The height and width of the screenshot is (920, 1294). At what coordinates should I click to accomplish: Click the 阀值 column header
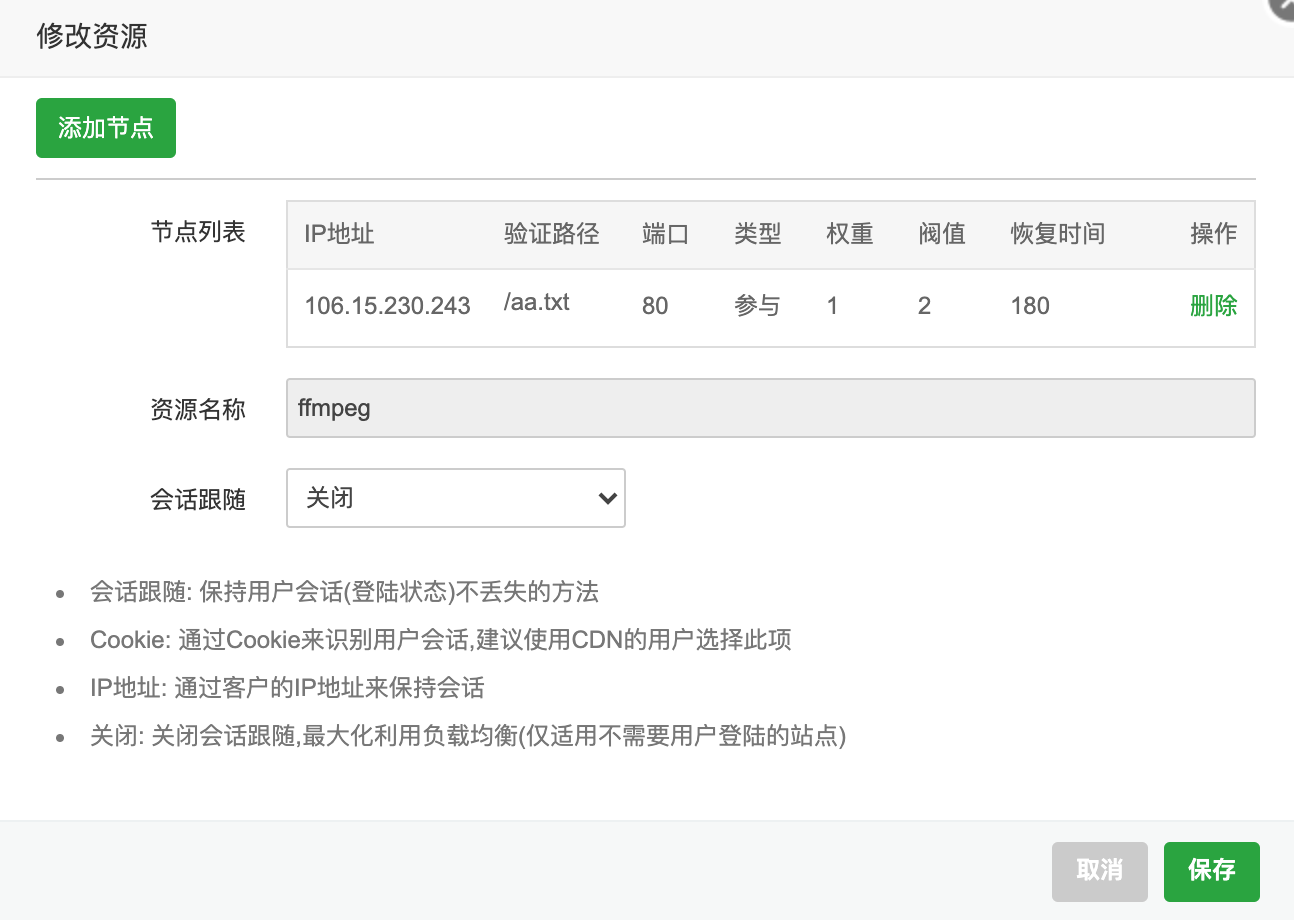pos(942,234)
